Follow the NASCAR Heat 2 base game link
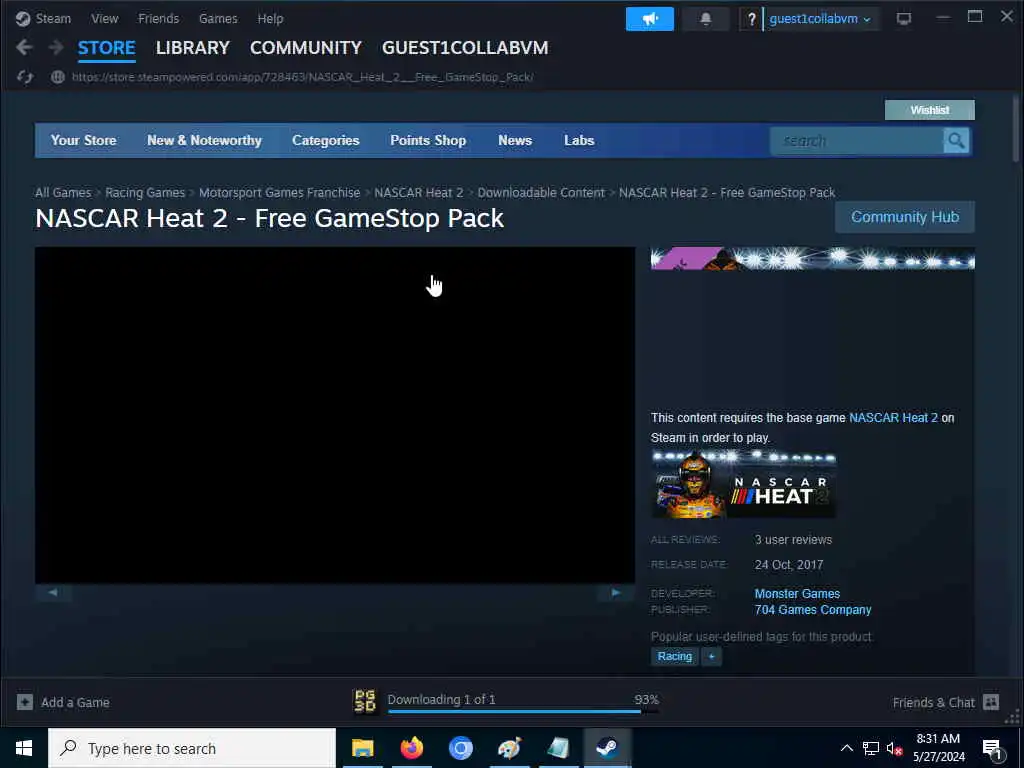 893,417
